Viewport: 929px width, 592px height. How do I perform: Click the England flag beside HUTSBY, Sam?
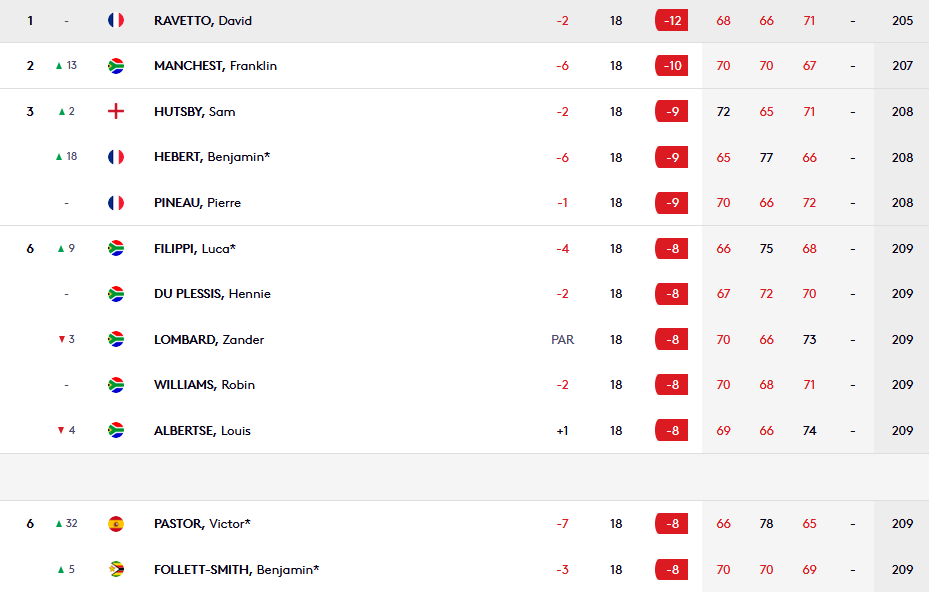coord(116,111)
